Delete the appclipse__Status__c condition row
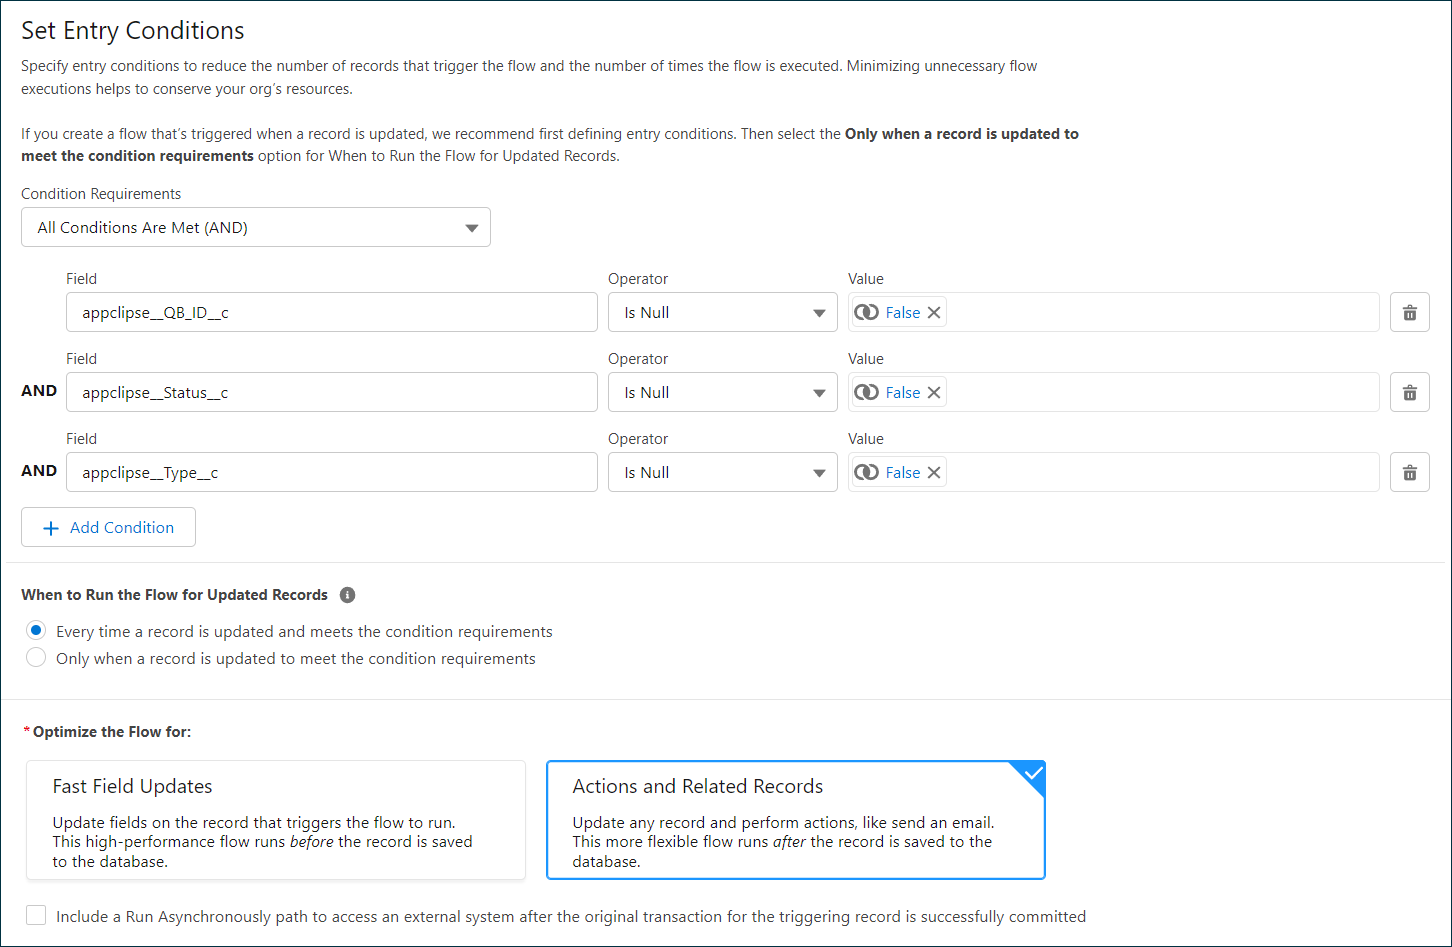1452x947 pixels. (x=1410, y=392)
